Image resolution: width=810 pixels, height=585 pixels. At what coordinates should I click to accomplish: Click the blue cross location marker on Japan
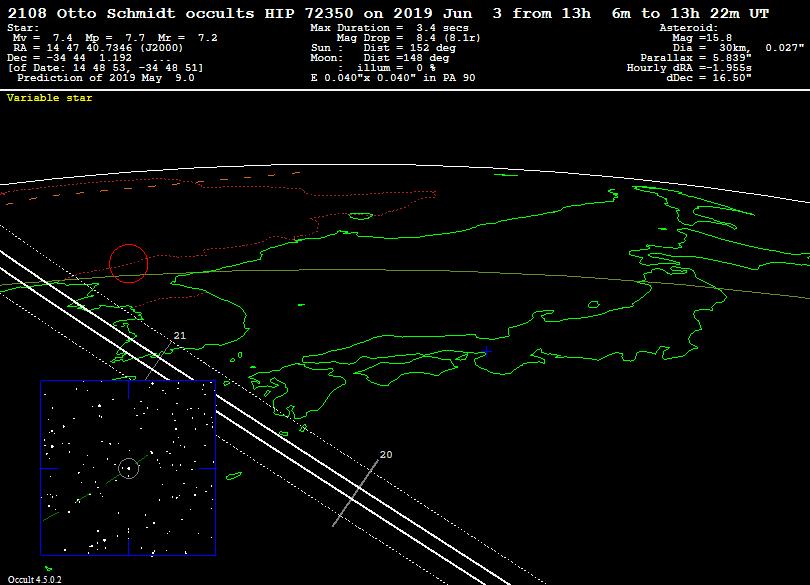tap(486, 351)
